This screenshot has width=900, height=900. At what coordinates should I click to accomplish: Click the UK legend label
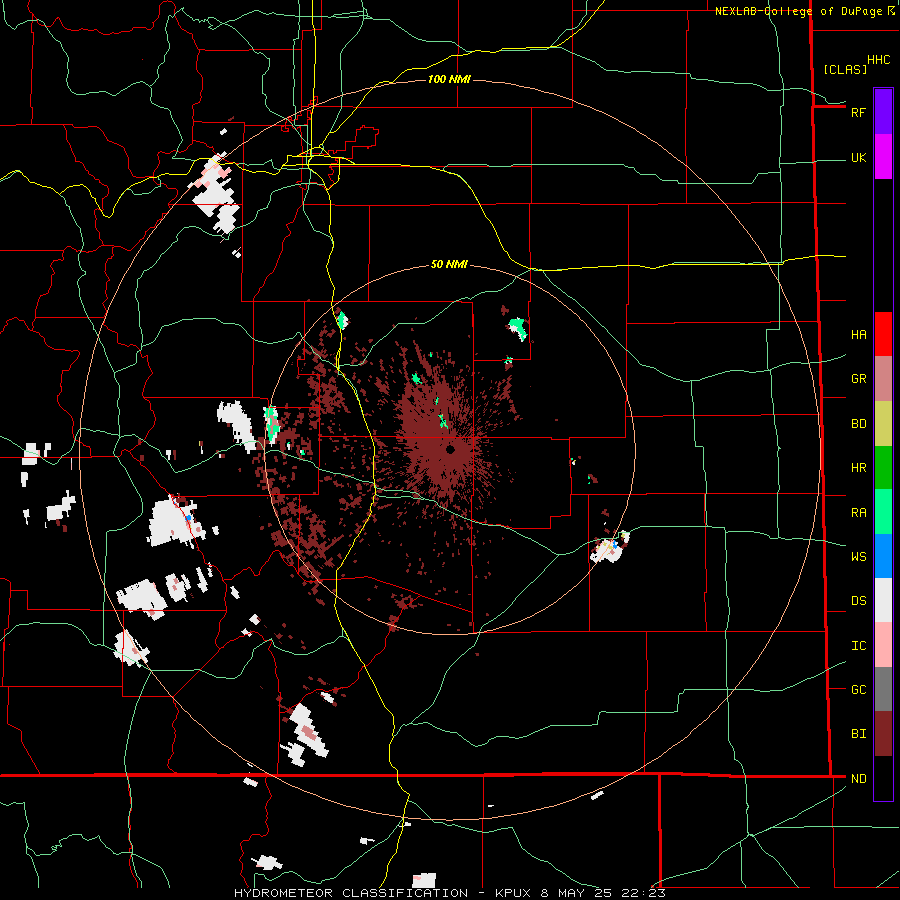[x=858, y=158]
